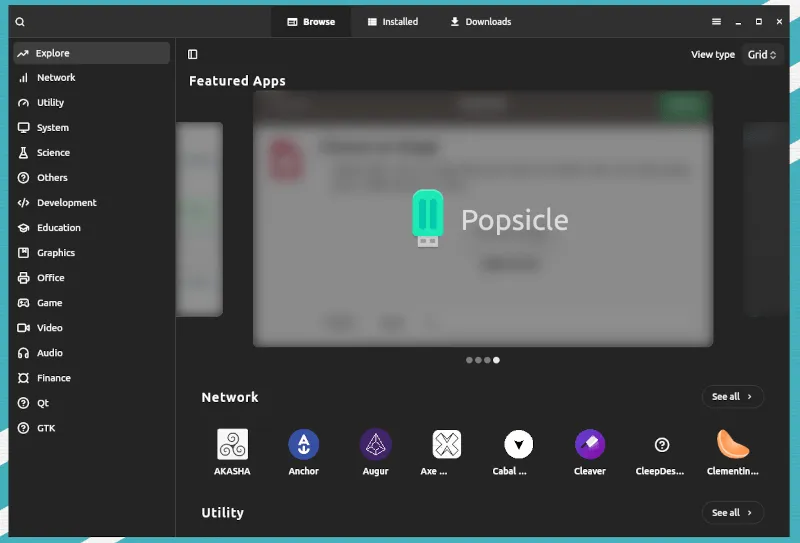Switch to the Installed tab

(392, 22)
